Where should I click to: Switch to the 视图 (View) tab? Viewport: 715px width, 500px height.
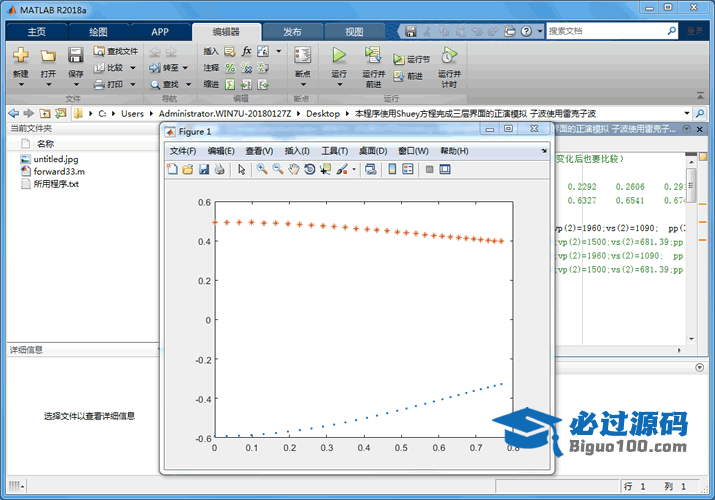(x=354, y=32)
